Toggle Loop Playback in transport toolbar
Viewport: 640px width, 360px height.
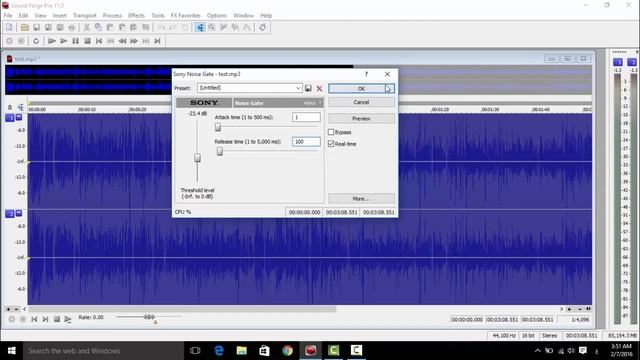[36, 41]
